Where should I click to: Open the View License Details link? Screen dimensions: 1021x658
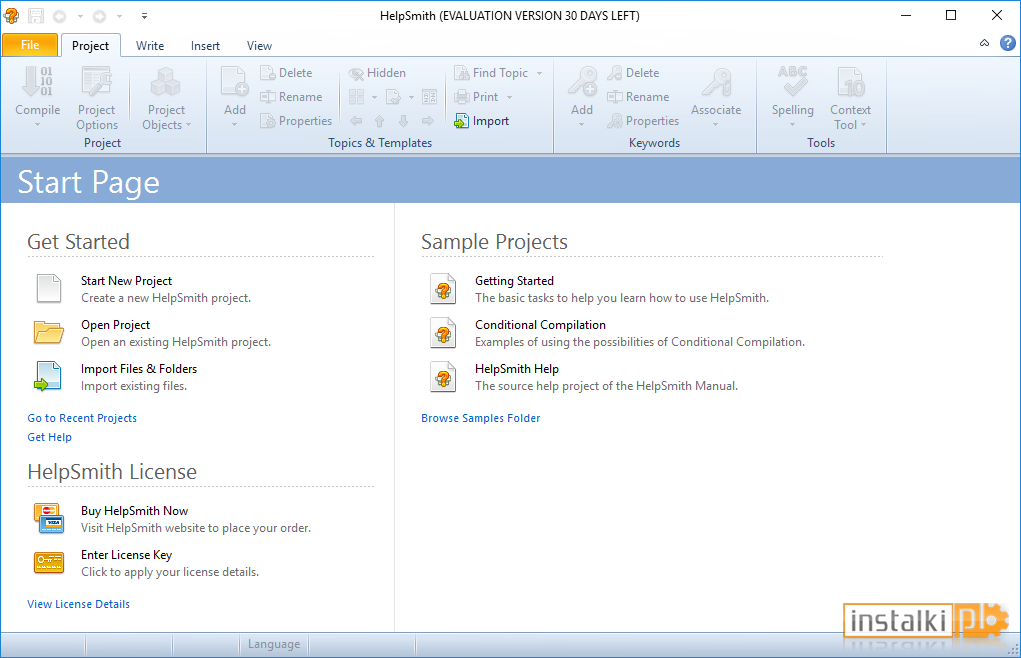click(x=78, y=604)
